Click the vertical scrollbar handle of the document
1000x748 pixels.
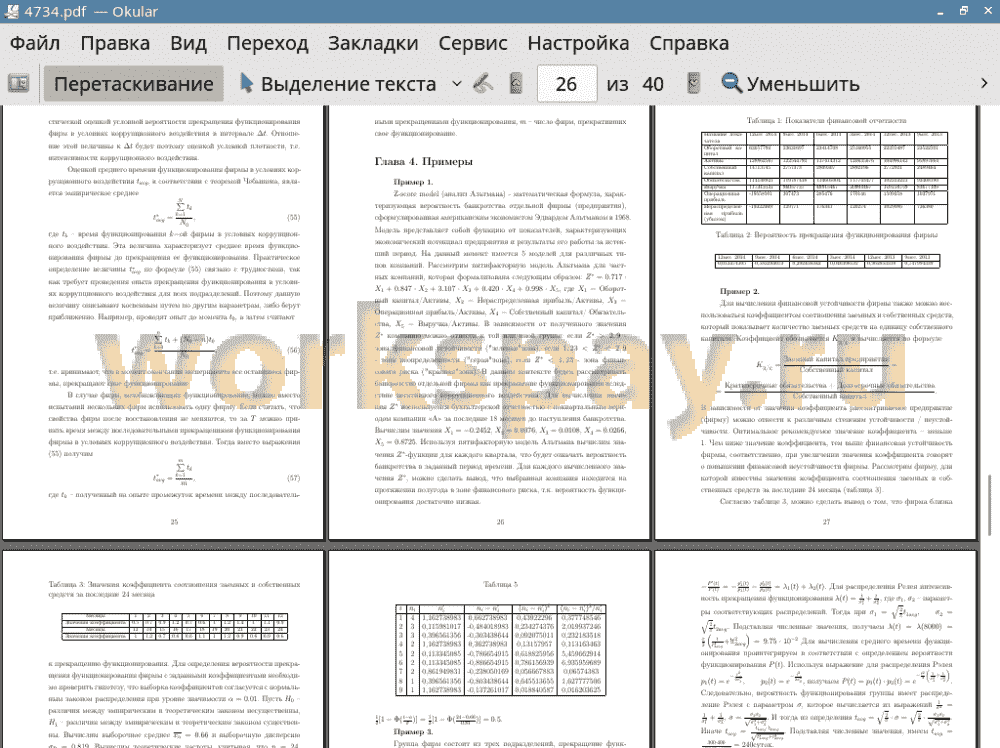pyautogui.click(x=990, y=505)
